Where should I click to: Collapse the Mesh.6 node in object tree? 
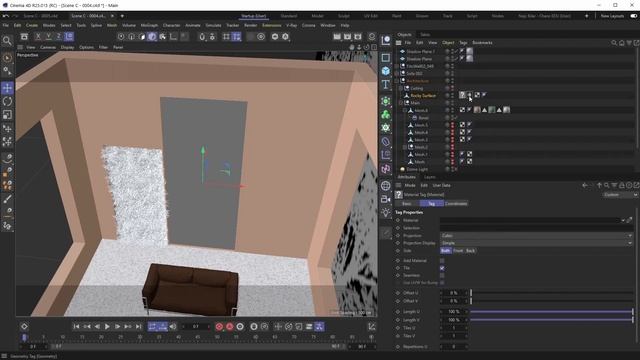(x=405, y=110)
